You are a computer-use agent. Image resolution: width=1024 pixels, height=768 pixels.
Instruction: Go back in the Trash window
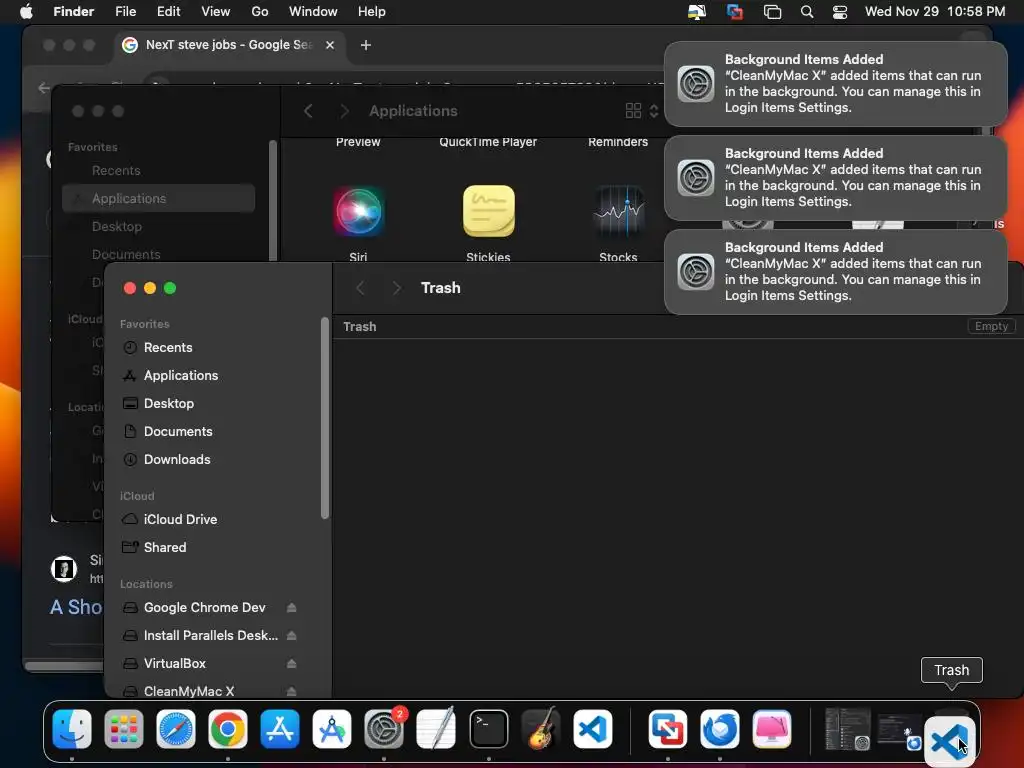coord(360,288)
